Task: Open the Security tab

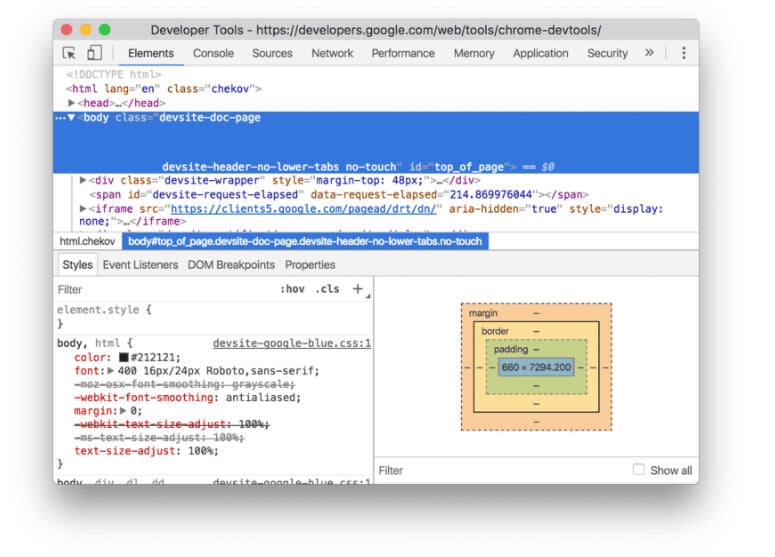Action: [x=607, y=53]
